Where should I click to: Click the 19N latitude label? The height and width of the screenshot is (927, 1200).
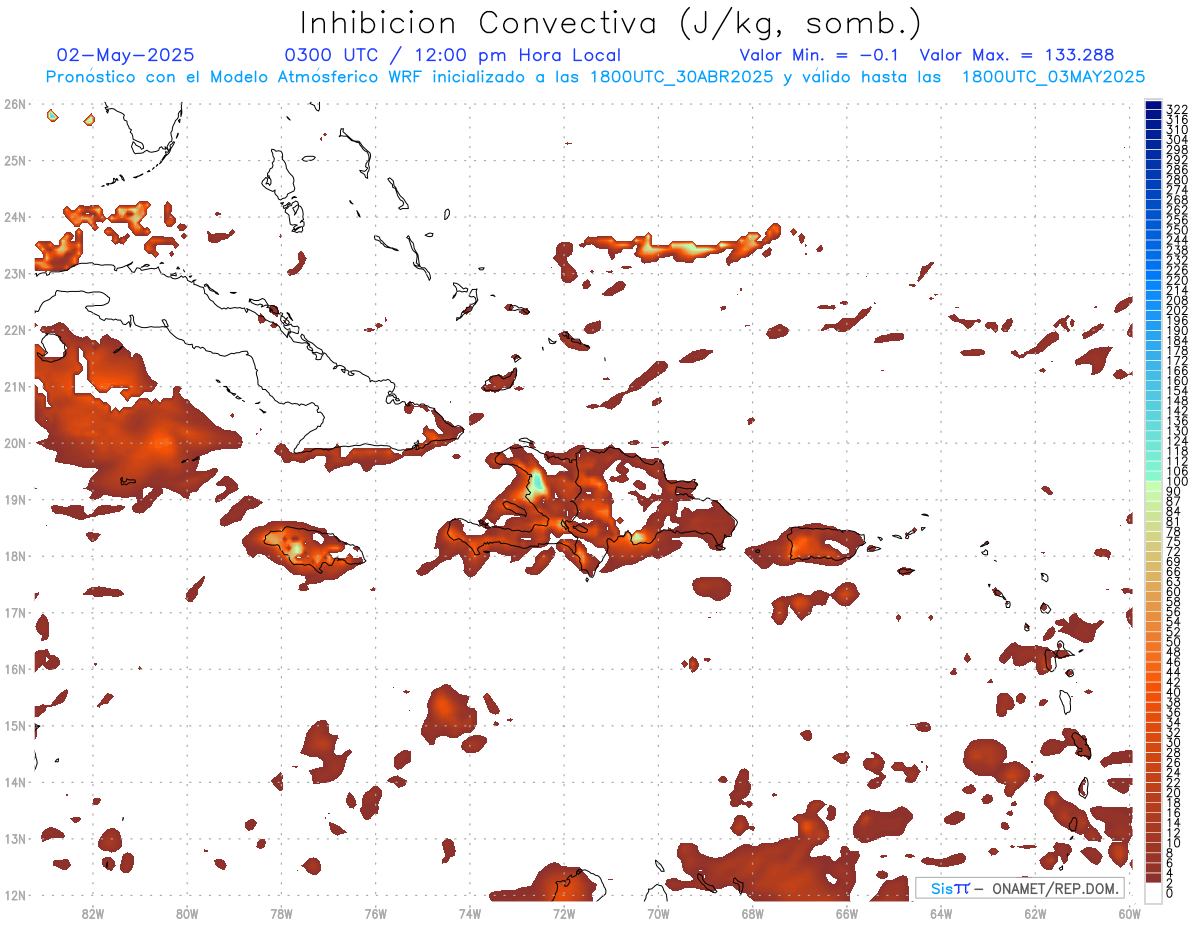click(14, 499)
